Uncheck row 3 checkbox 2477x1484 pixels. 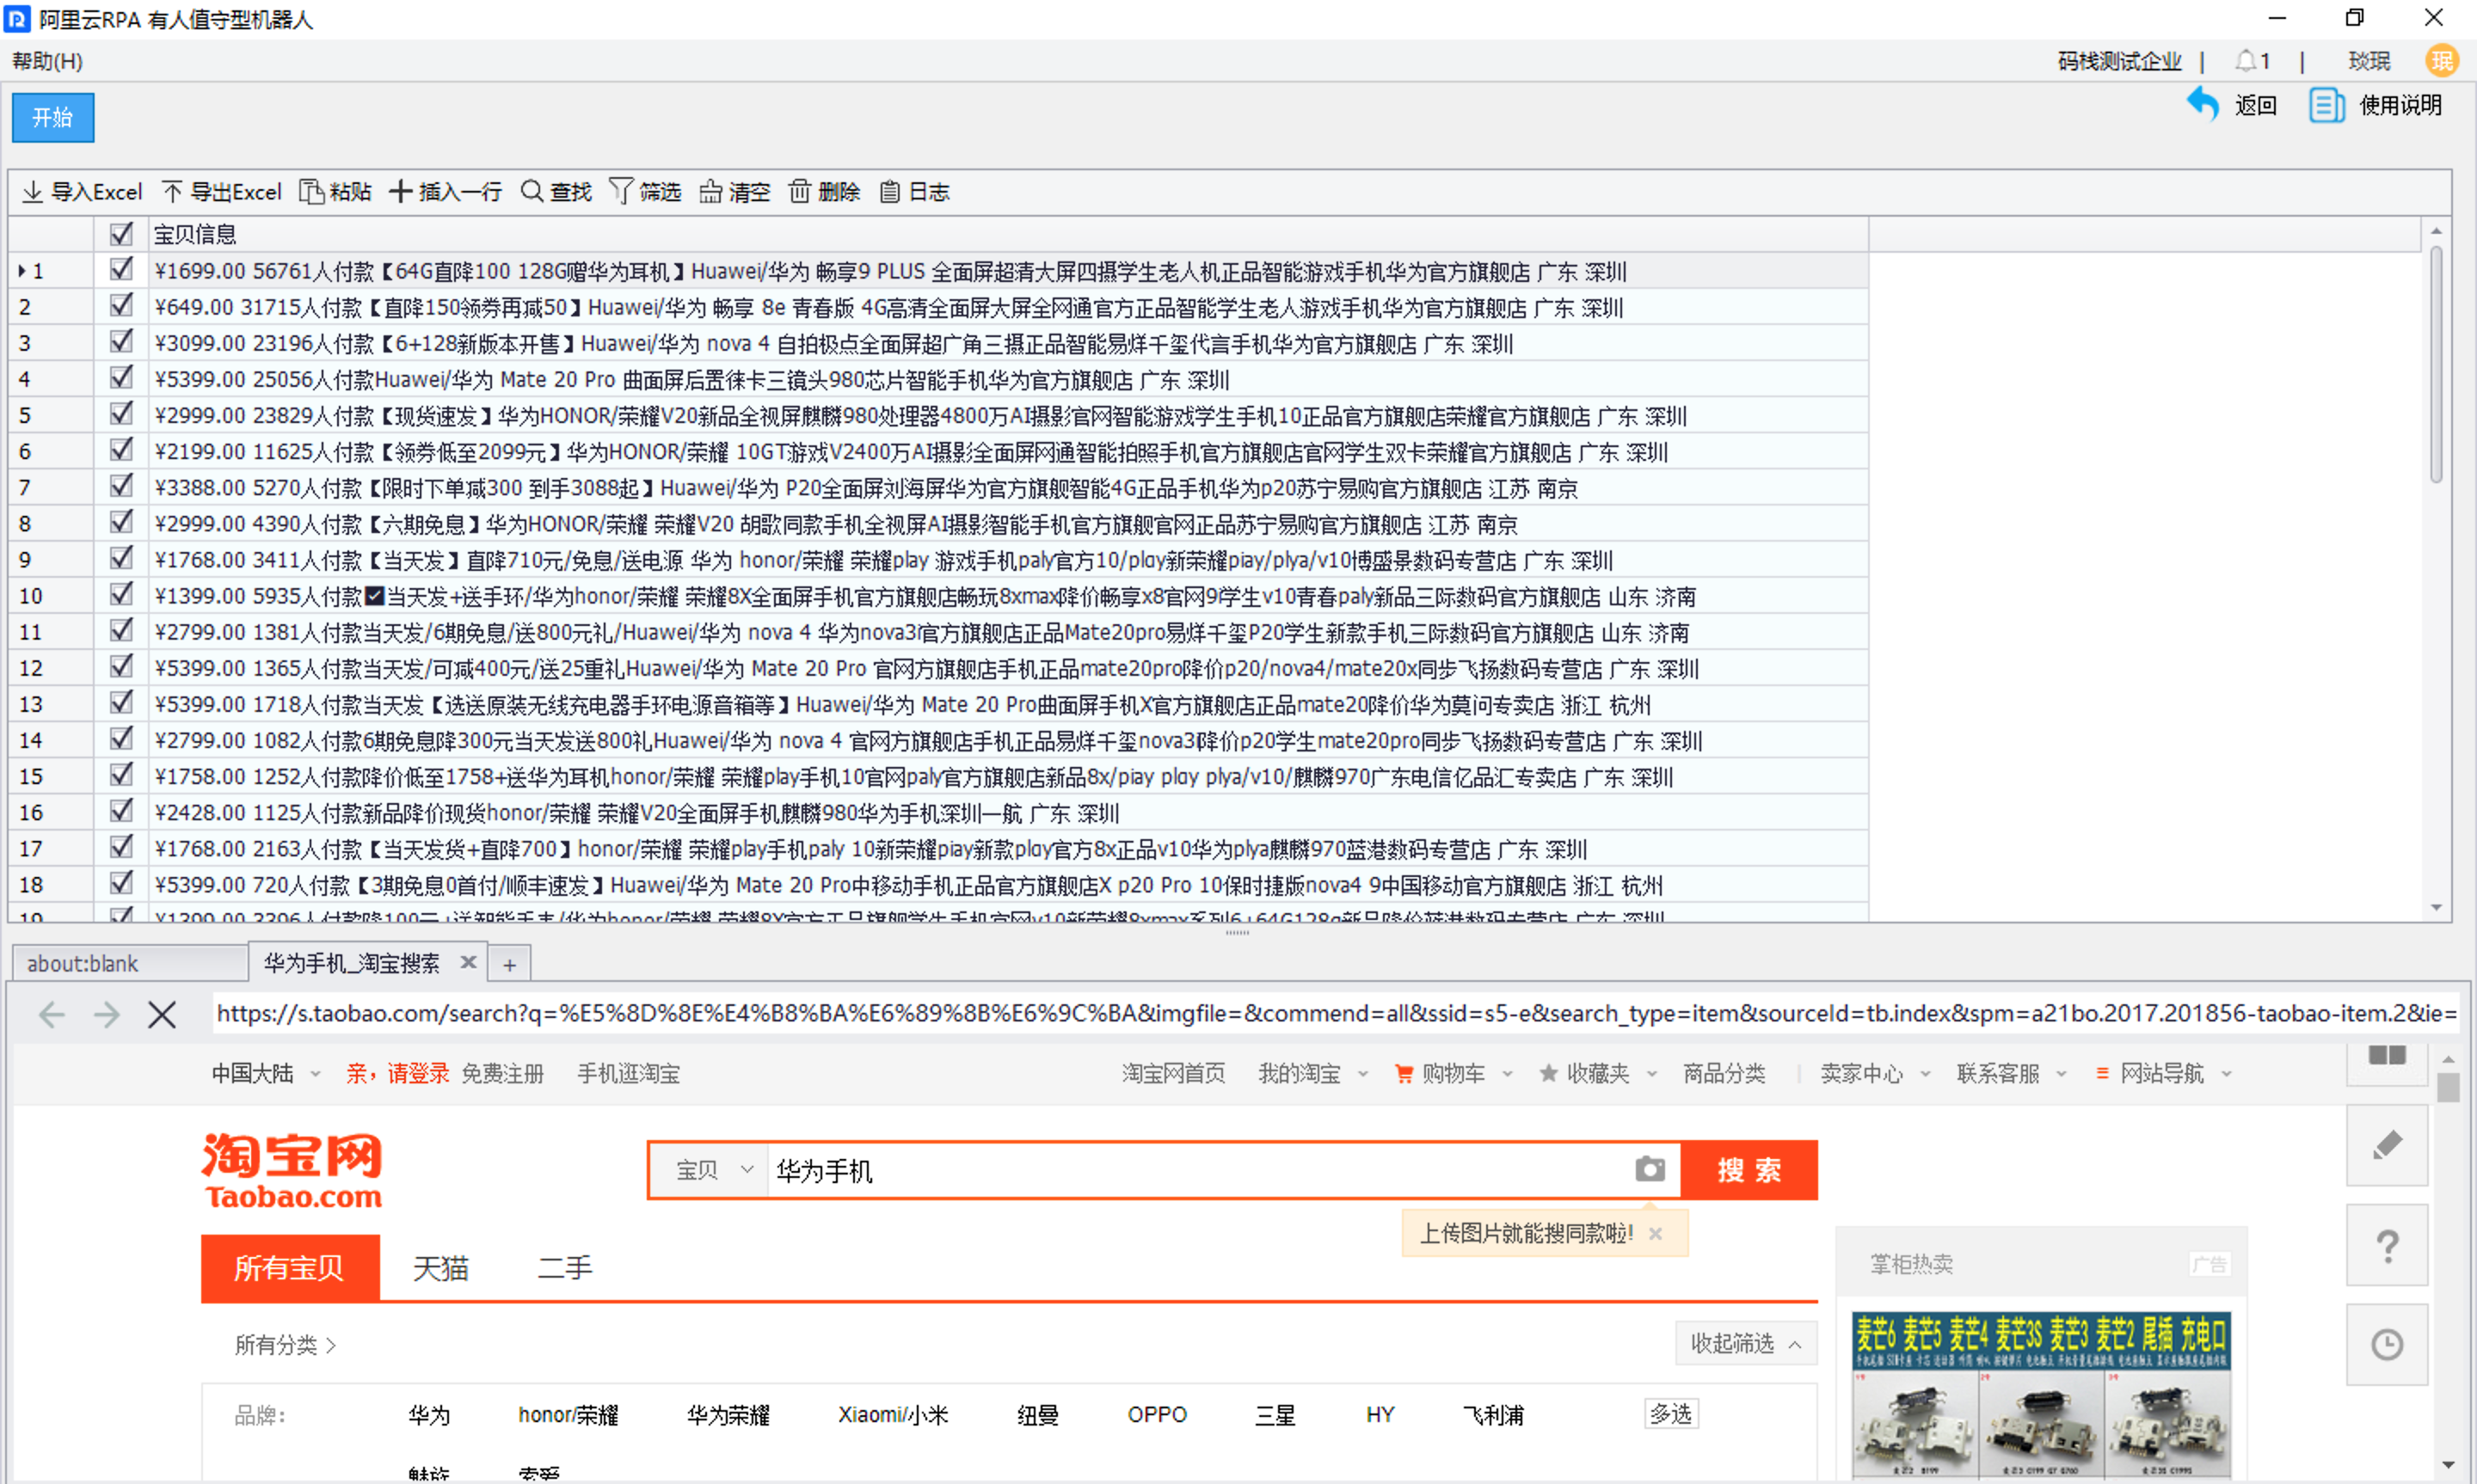coord(121,341)
